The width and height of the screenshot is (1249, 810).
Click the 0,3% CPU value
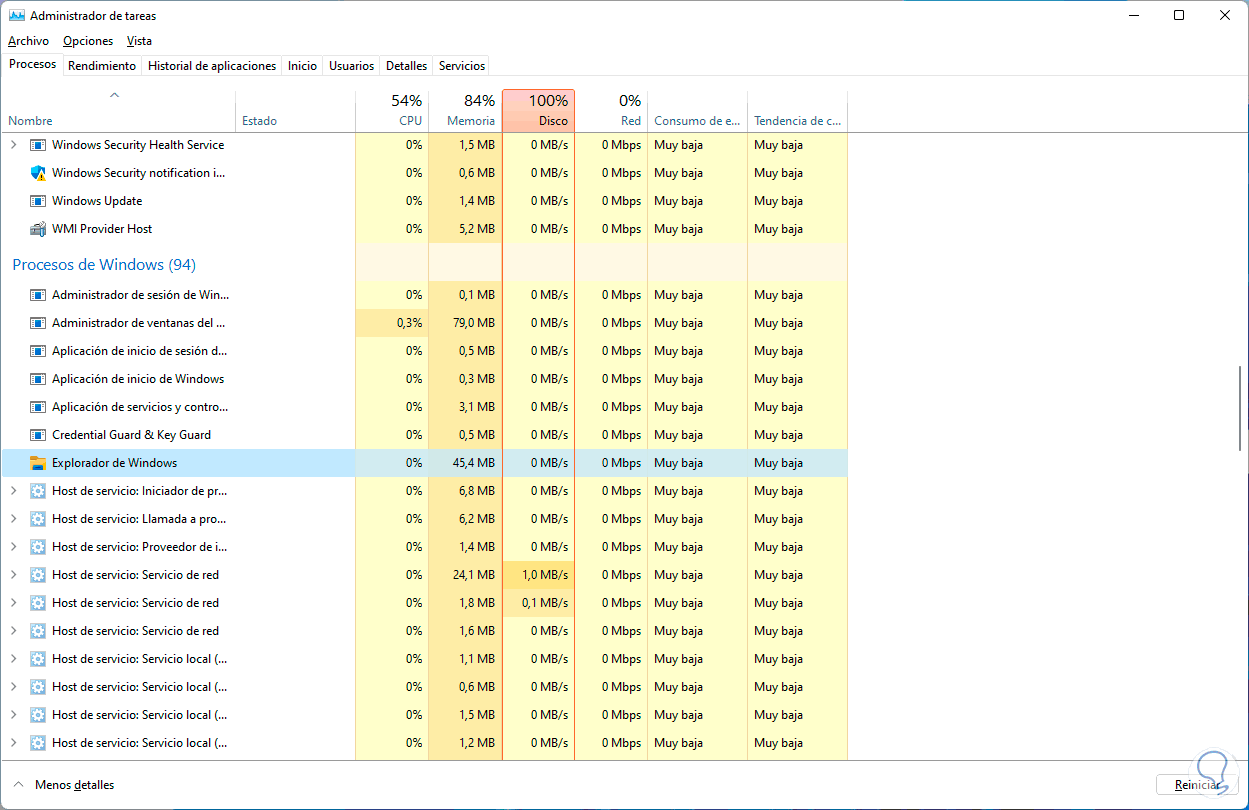pyautogui.click(x=409, y=323)
